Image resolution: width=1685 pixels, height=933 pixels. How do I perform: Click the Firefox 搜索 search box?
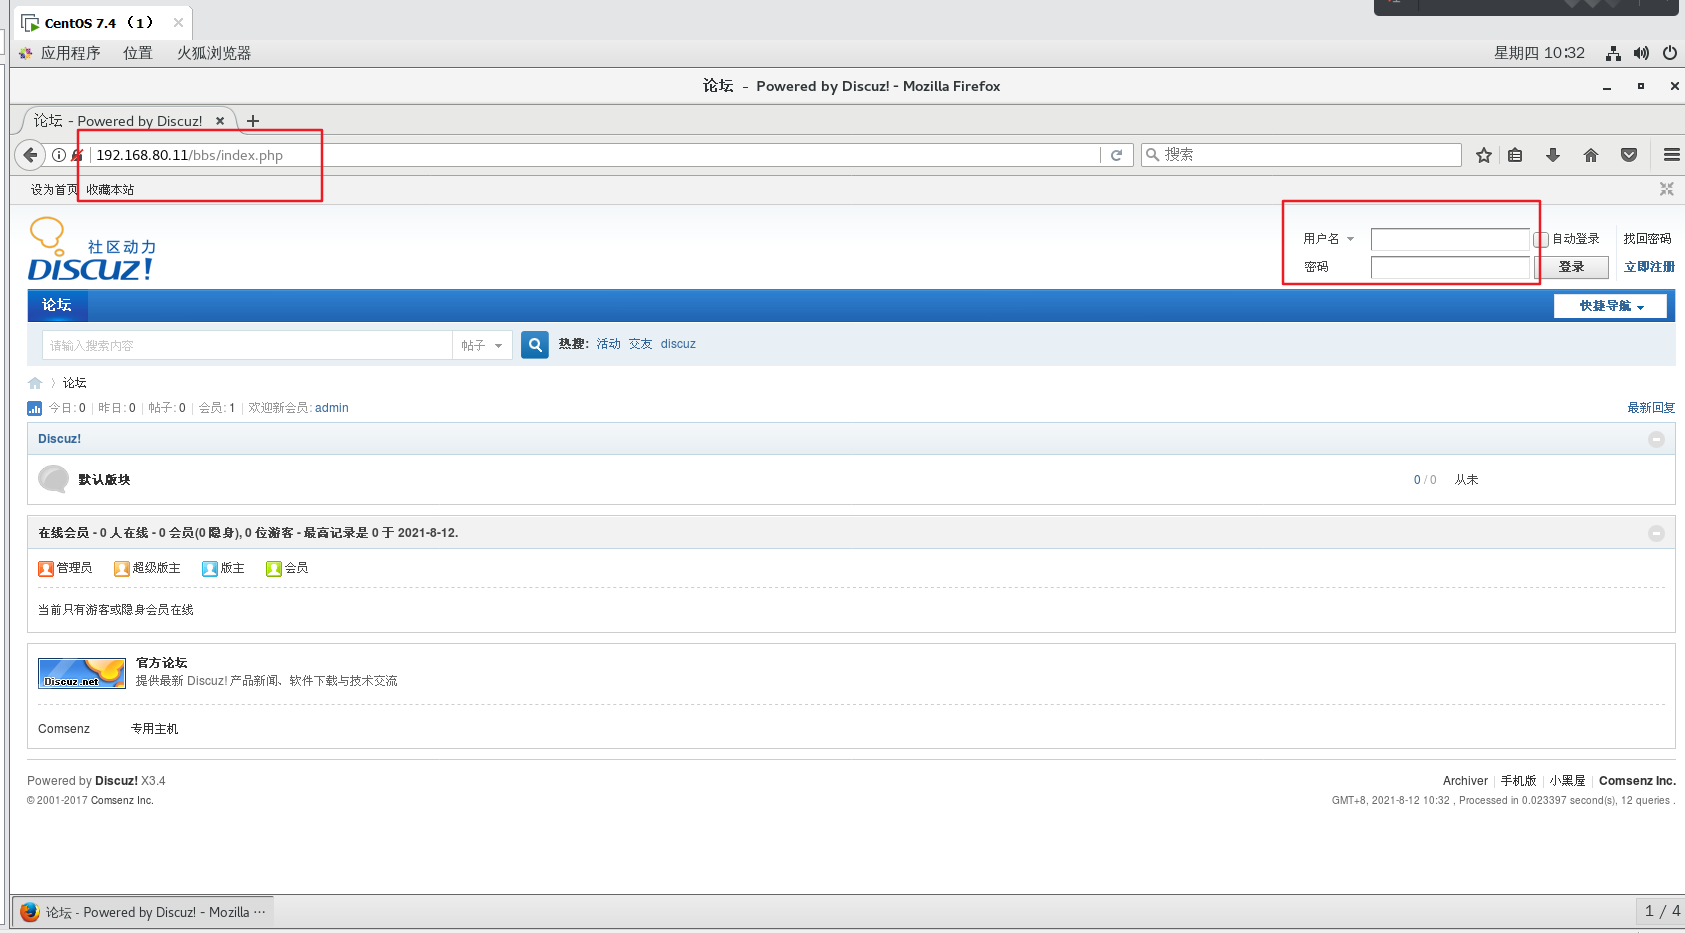(1301, 155)
